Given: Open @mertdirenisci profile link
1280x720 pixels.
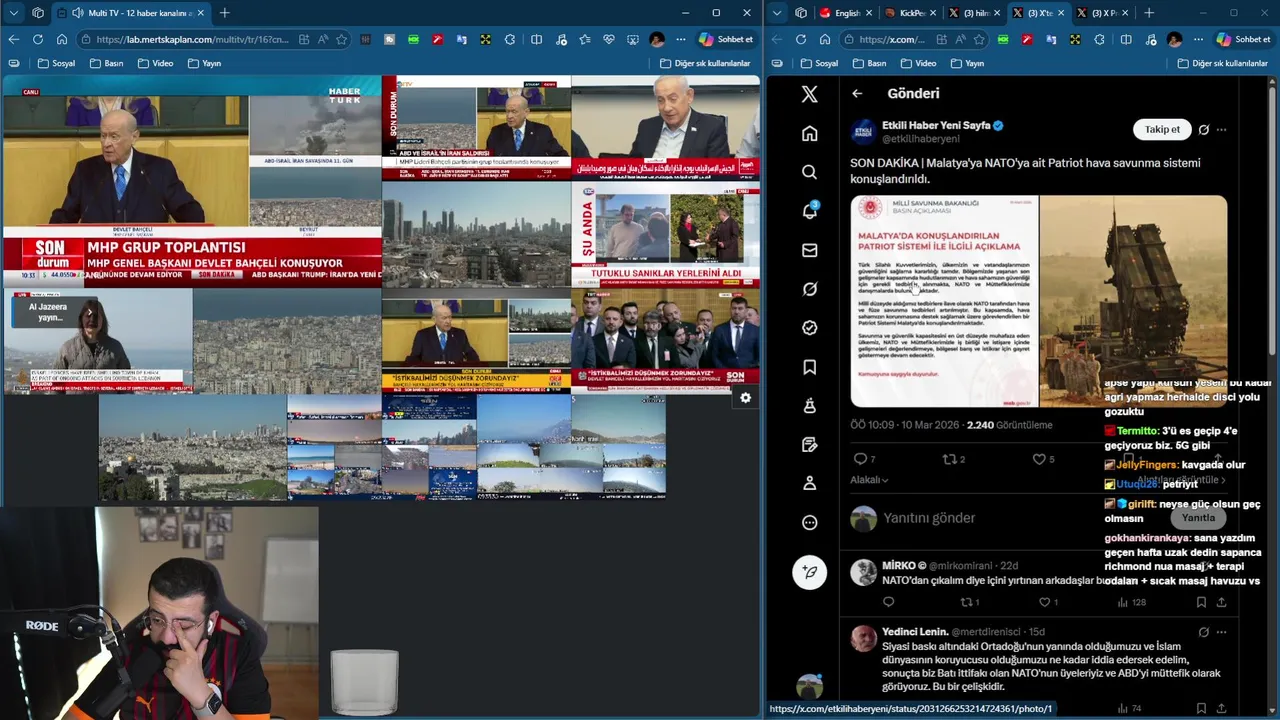Looking at the screenshot, I should point(985,632).
